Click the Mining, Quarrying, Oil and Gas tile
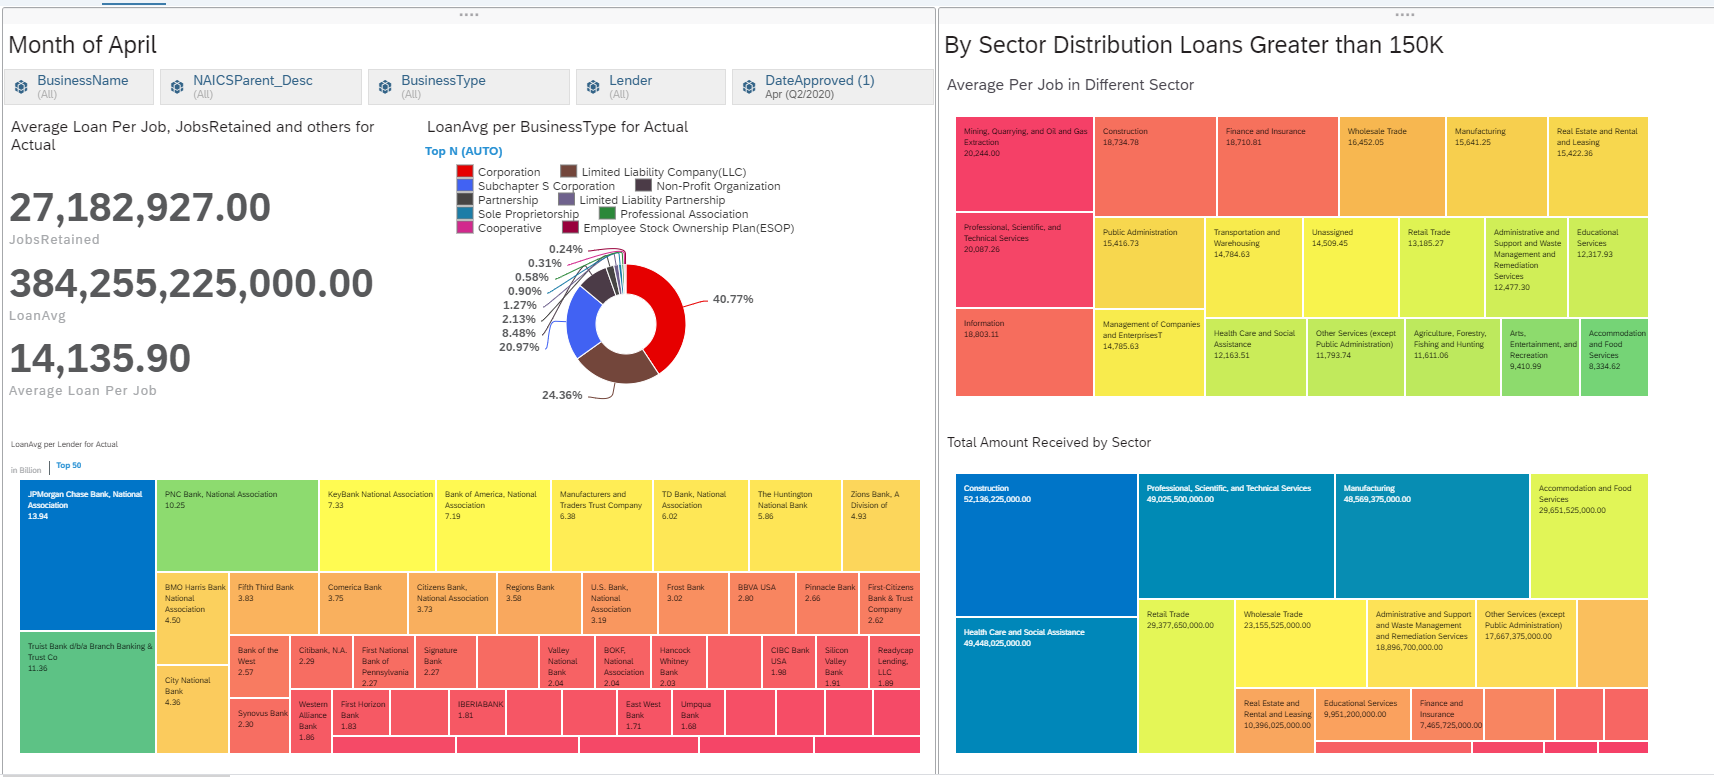The height and width of the screenshot is (777, 1714). tap(1024, 164)
